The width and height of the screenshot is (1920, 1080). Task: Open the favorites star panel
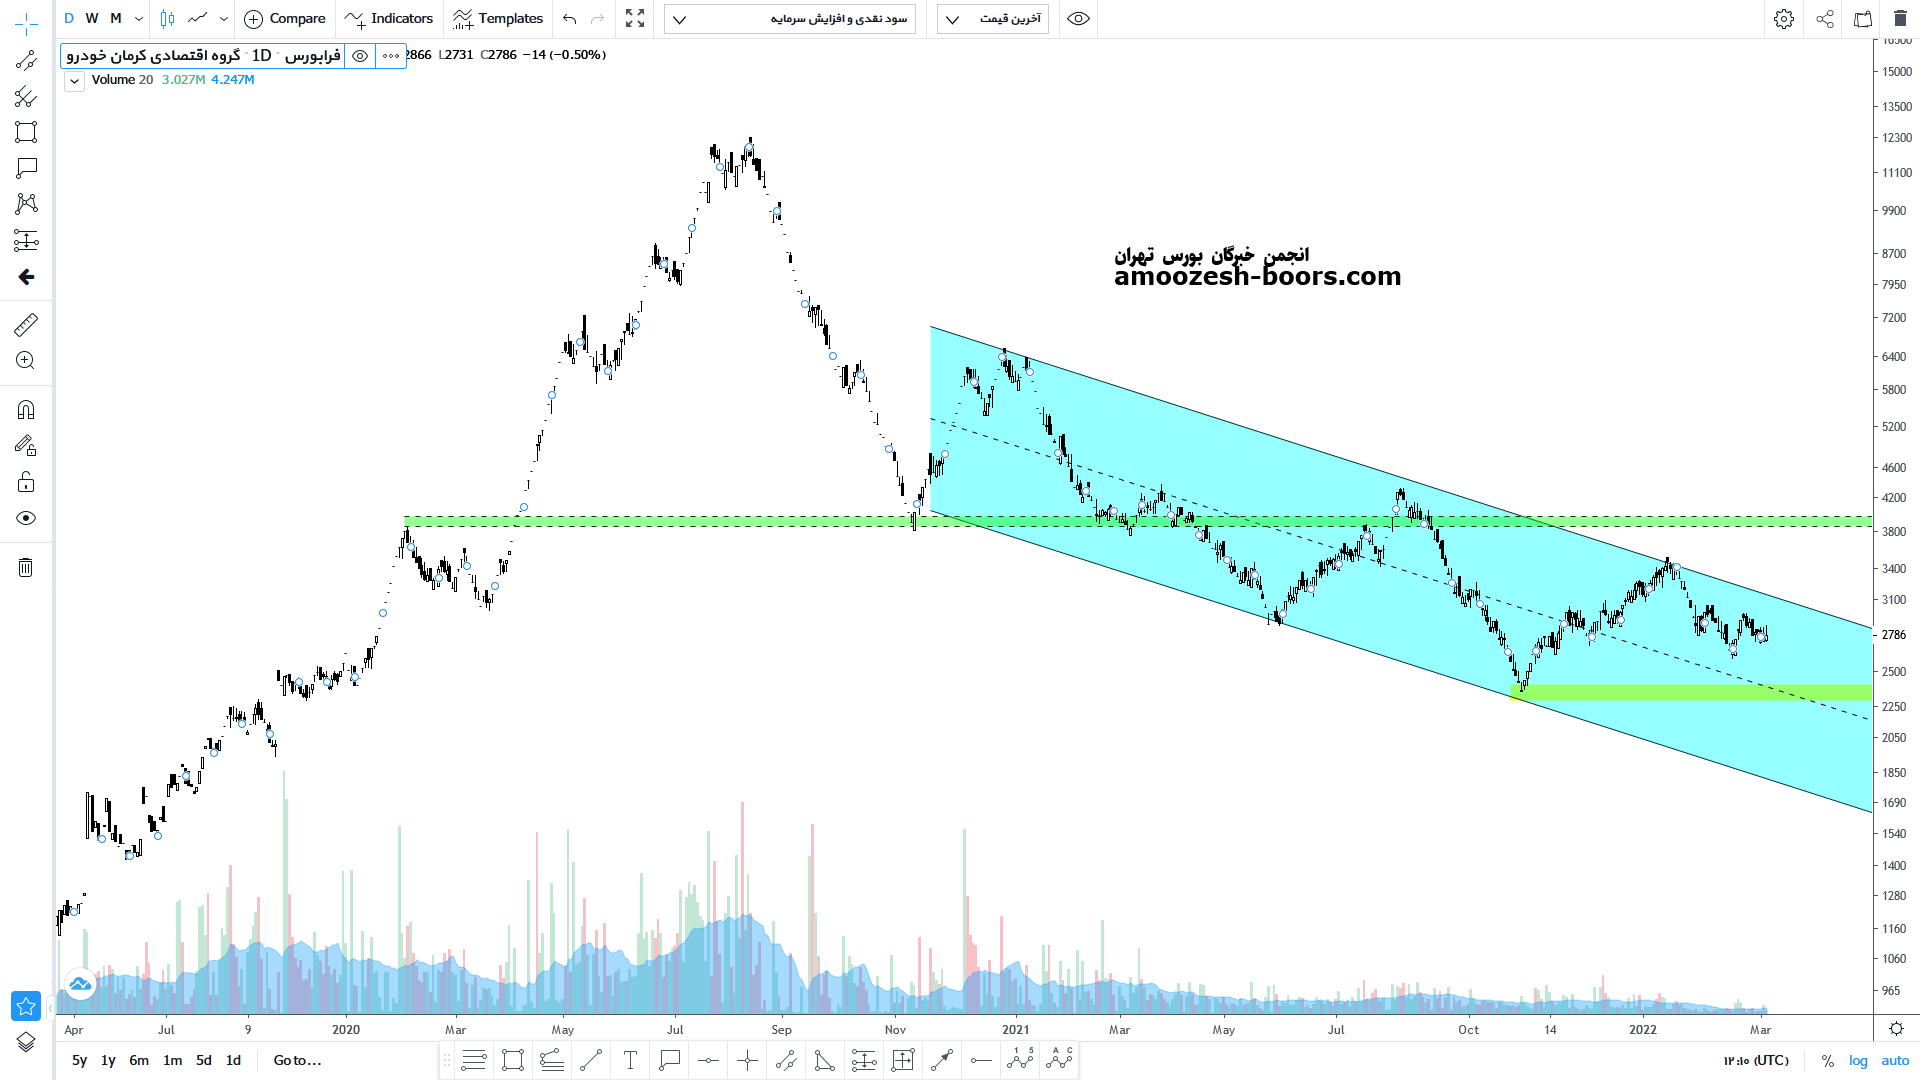click(x=26, y=1006)
